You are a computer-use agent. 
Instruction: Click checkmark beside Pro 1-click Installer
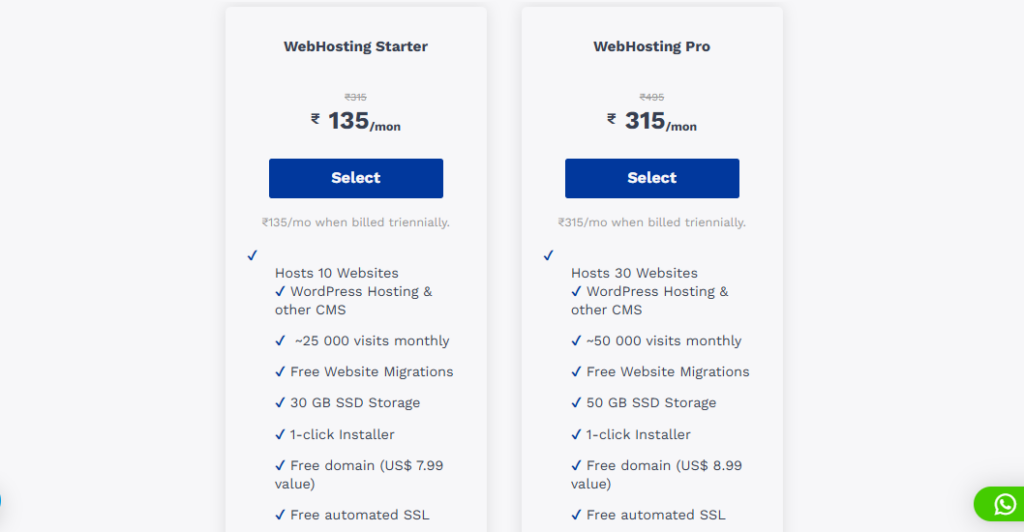(576, 434)
